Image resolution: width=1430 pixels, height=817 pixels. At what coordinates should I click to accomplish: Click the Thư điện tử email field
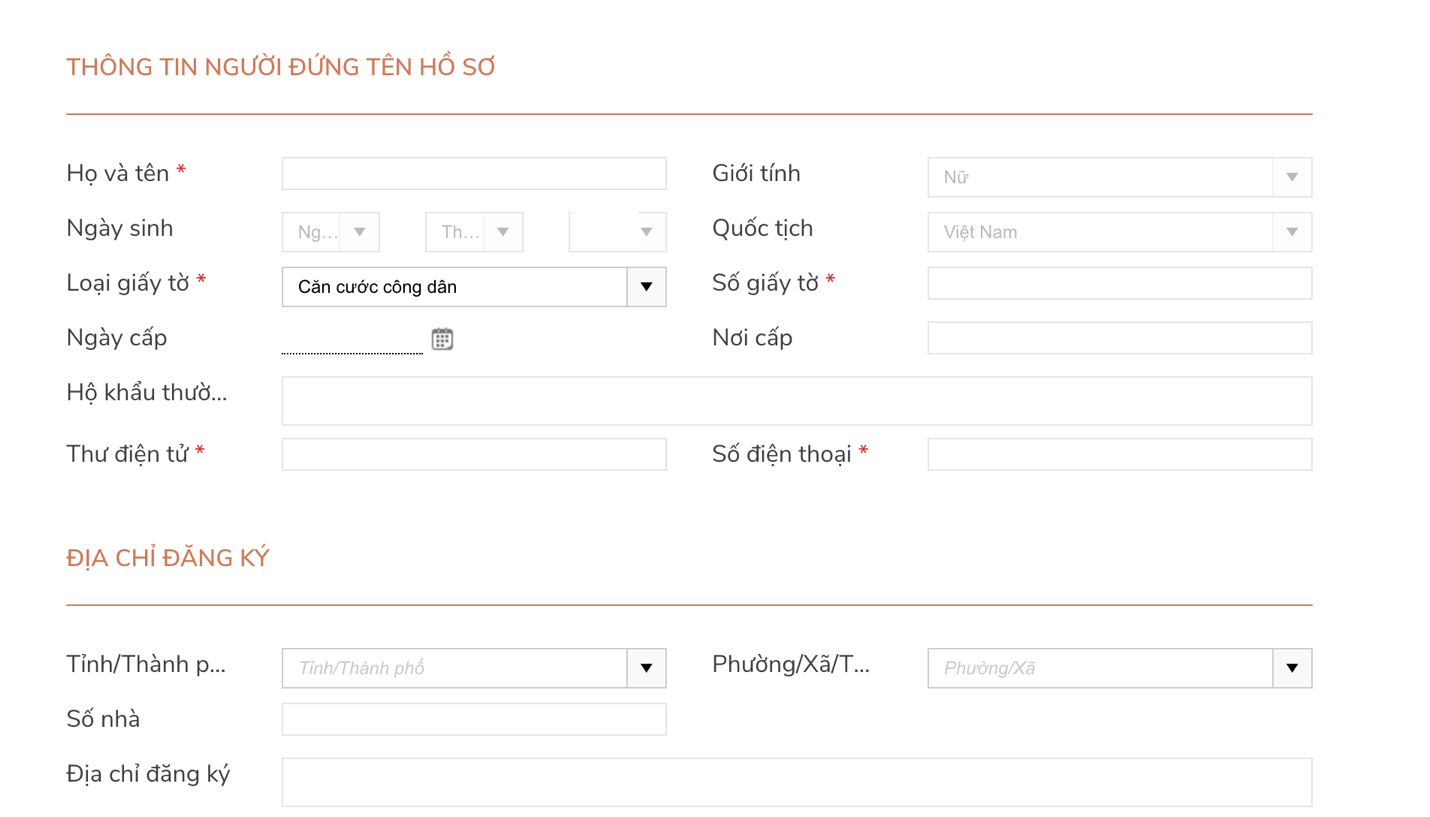click(x=473, y=455)
